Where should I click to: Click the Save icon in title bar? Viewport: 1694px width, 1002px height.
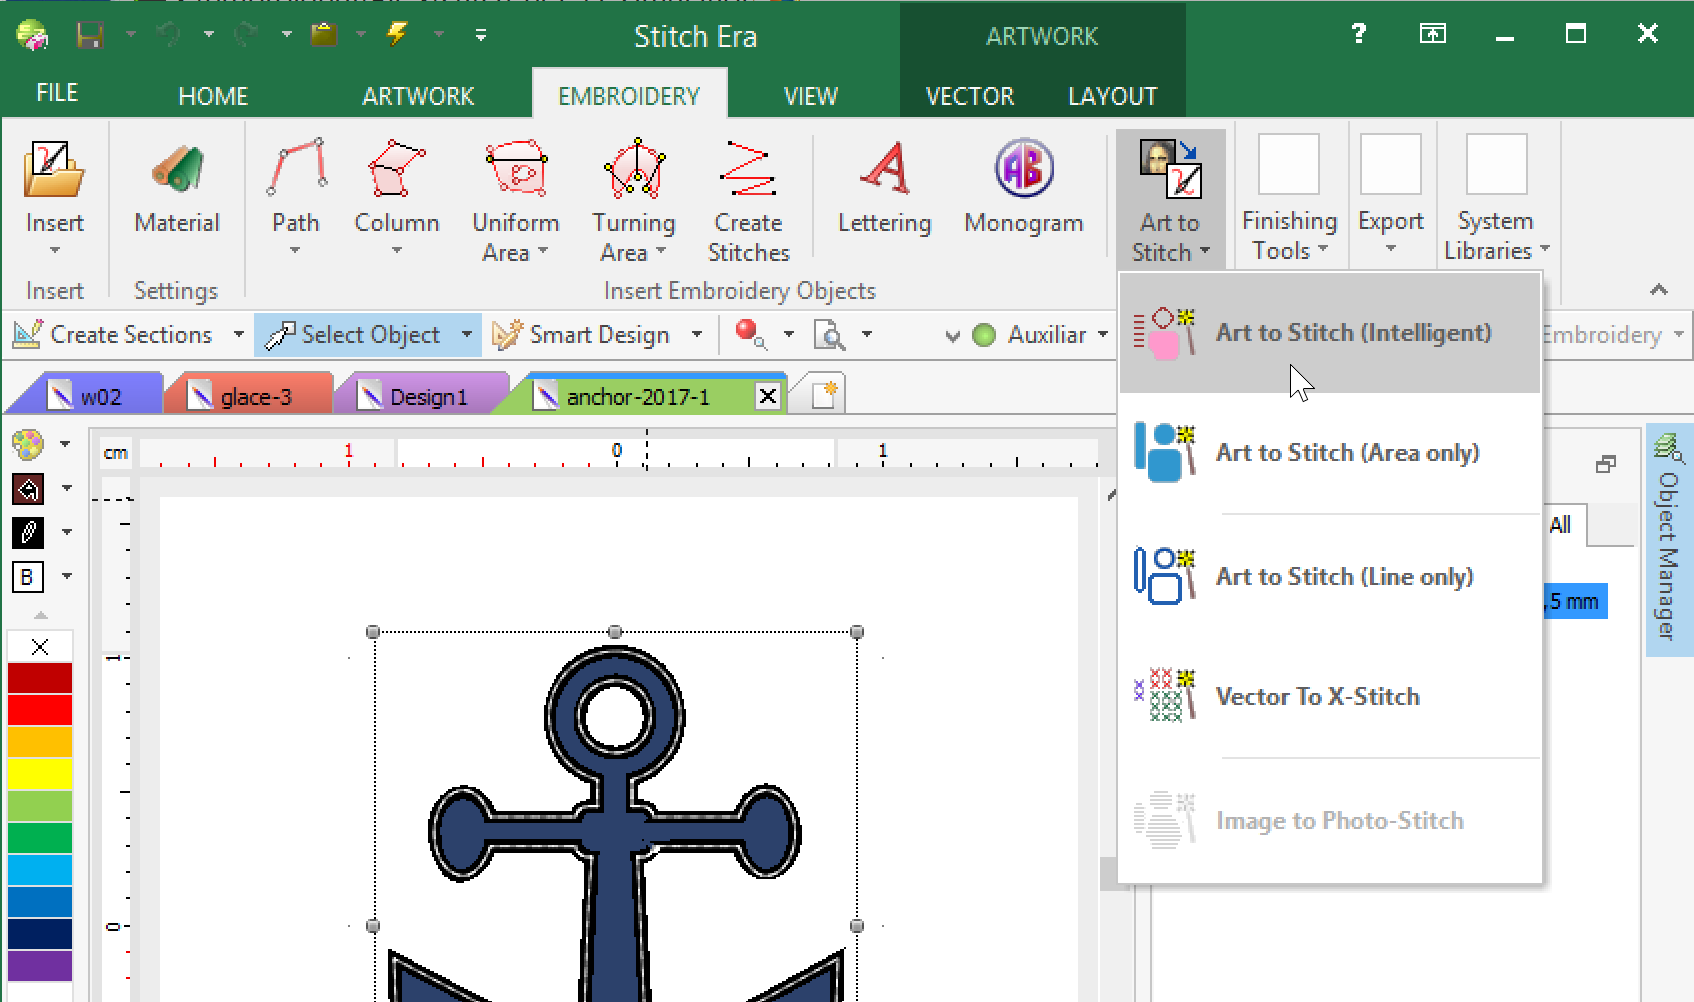point(90,36)
